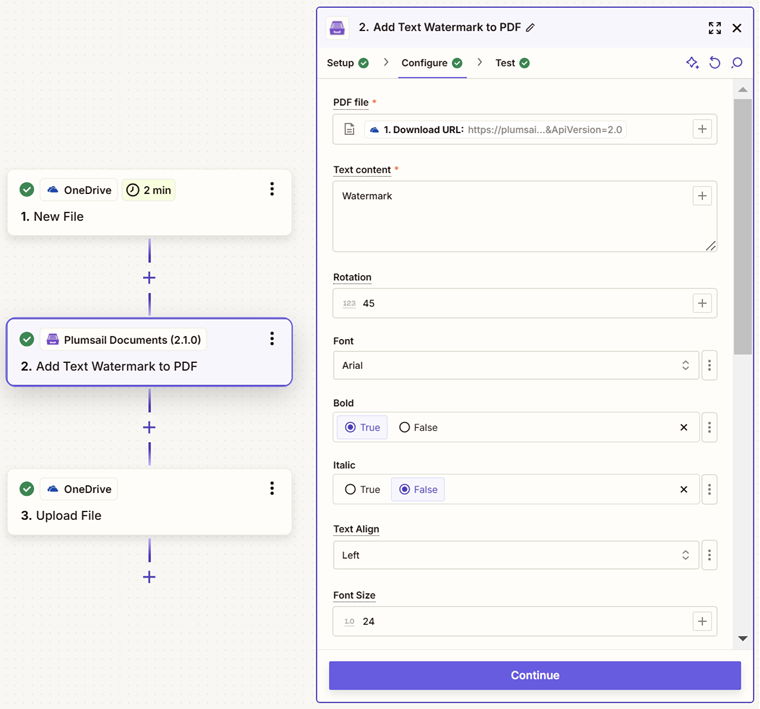
Task: Switch to the Setup tab
Action: [x=348, y=63]
